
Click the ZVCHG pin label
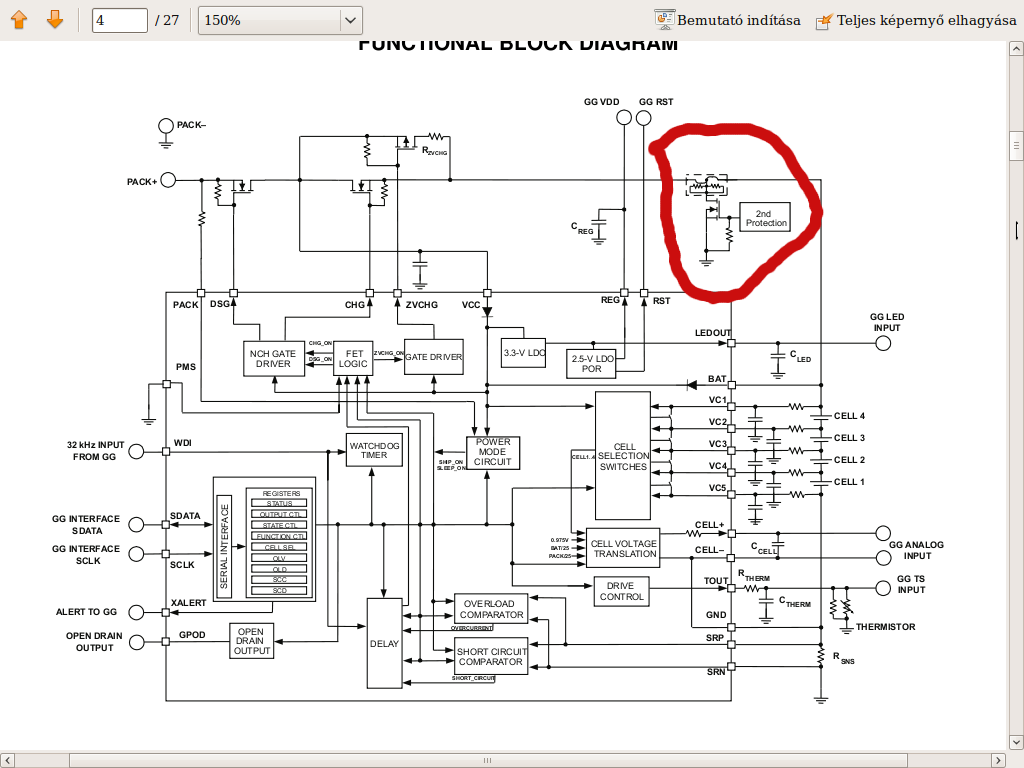click(x=422, y=305)
